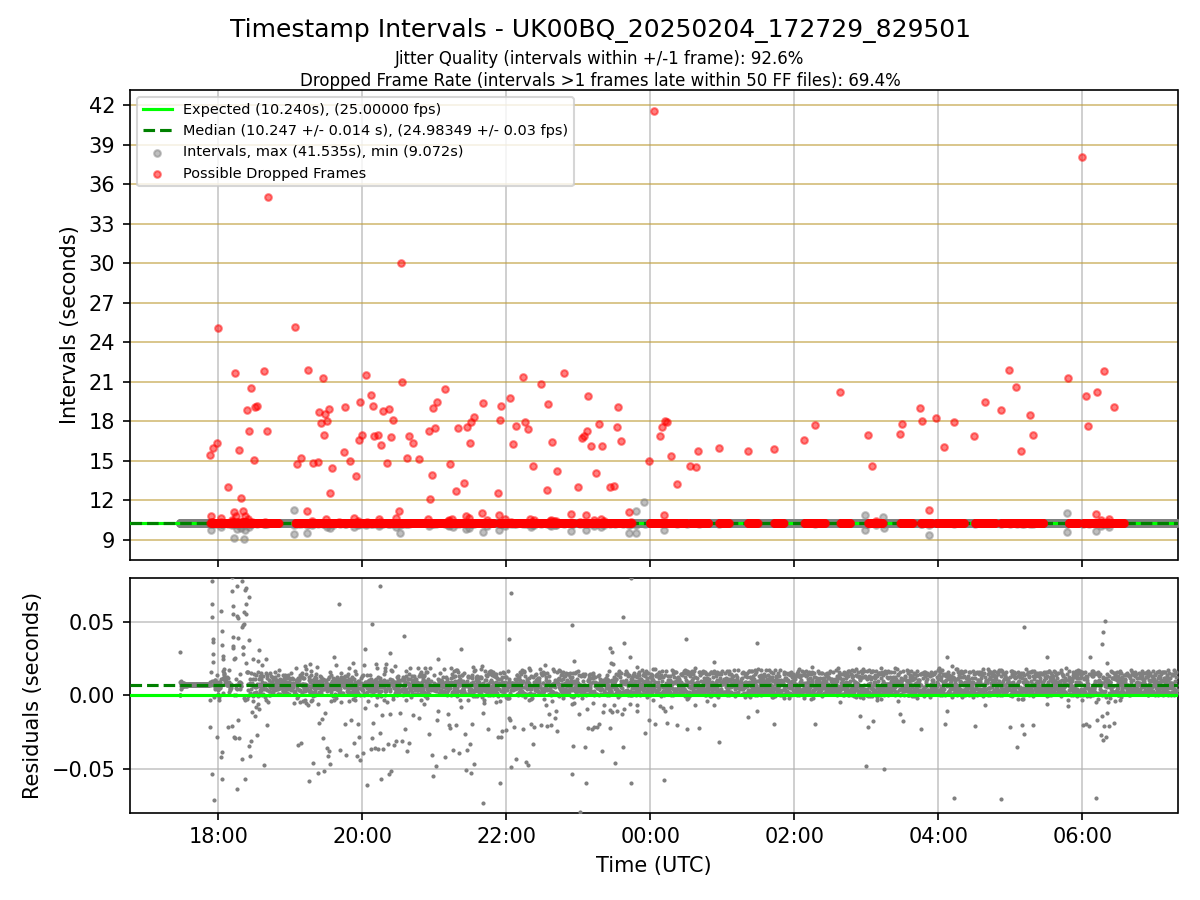Click y-axis tick label '30'
This screenshot has width=1200, height=900.
click(103, 263)
